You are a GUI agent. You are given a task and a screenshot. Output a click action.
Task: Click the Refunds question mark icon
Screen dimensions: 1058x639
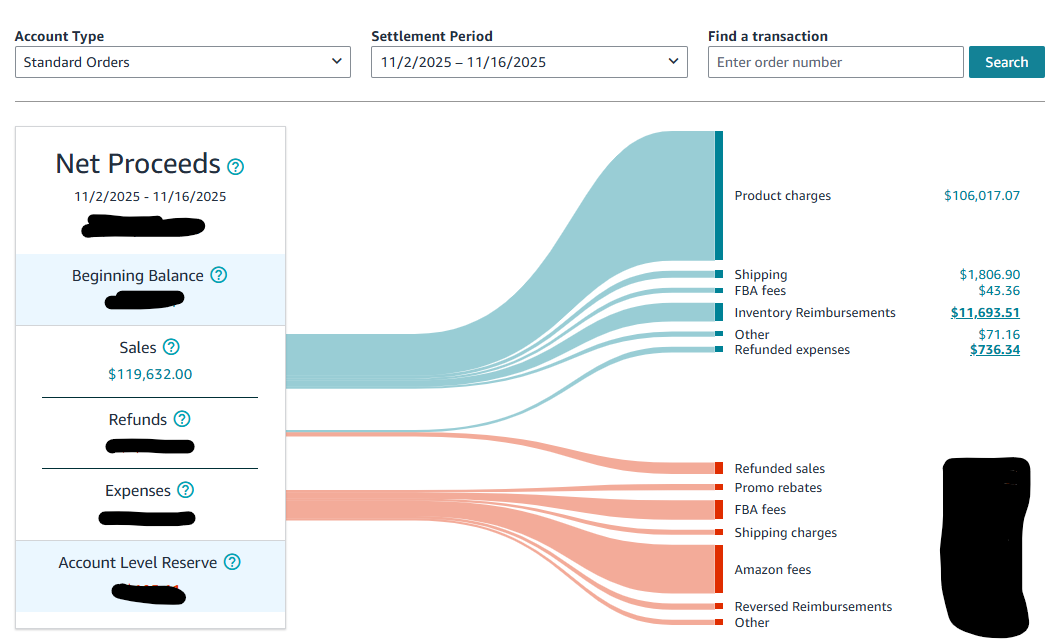click(182, 419)
